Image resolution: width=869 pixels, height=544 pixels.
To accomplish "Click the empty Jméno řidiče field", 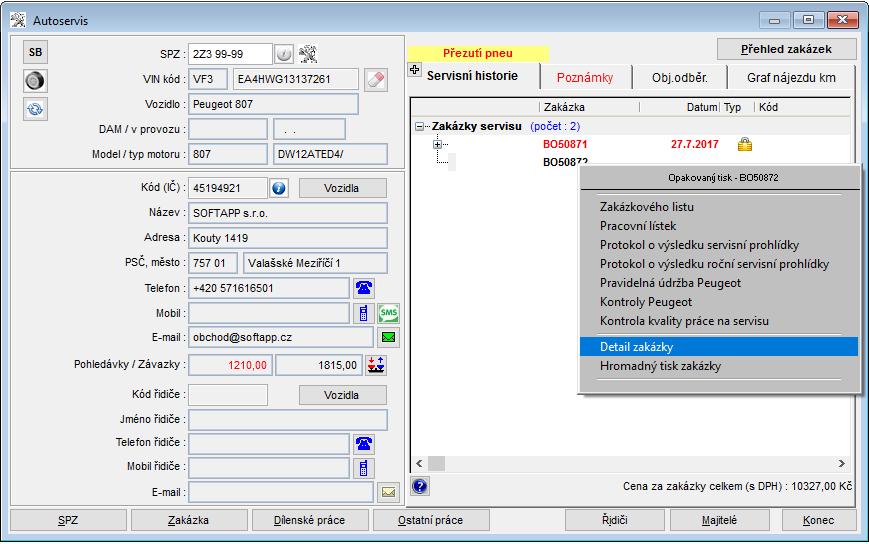I will pyautogui.click(x=288, y=419).
